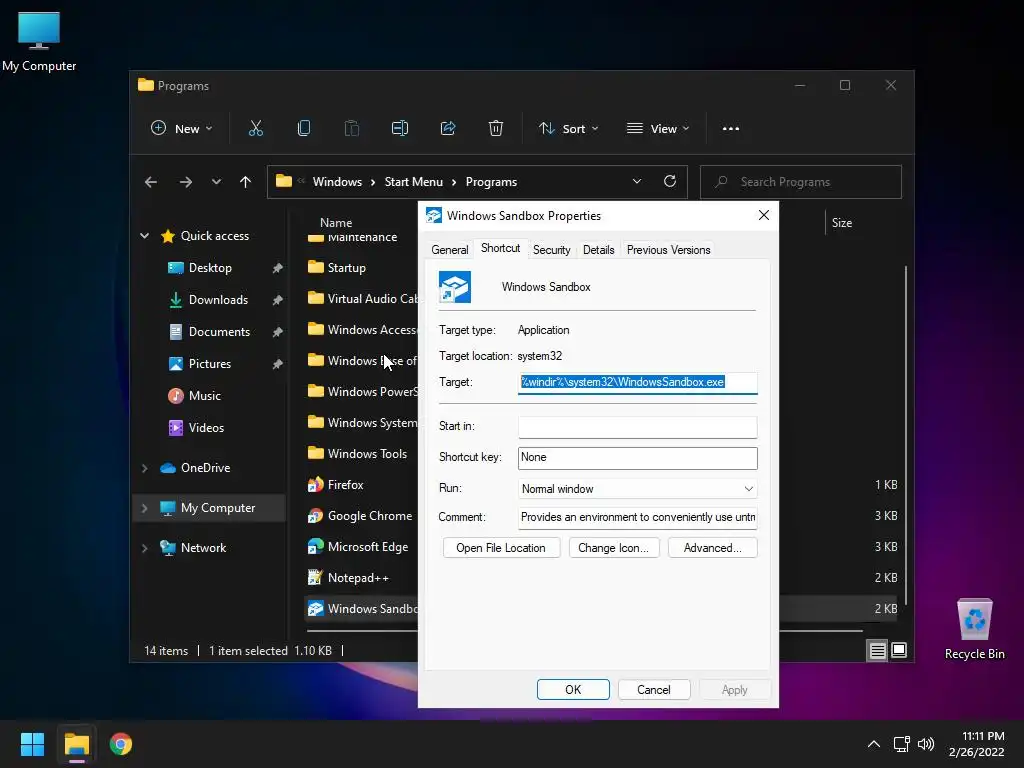Click the Comment field
Image resolution: width=1024 pixels, height=768 pixels.
tap(637, 518)
